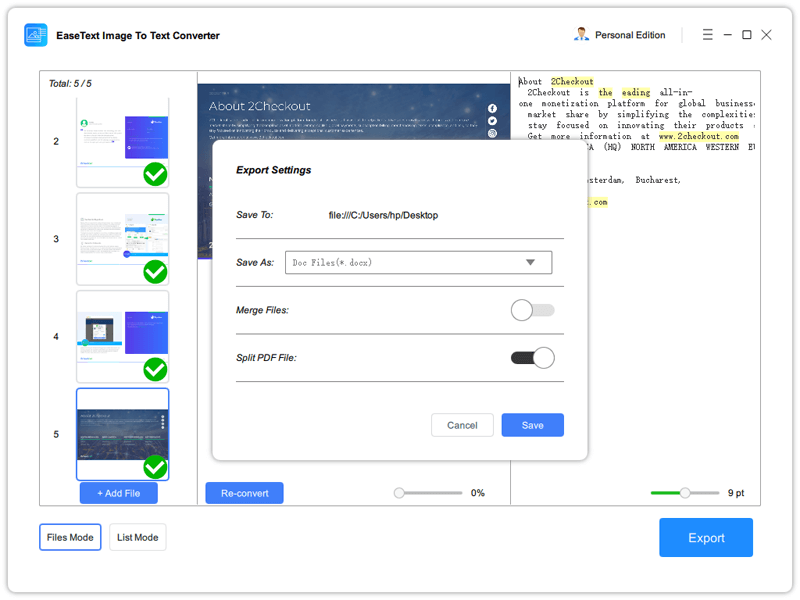800x600 pixels.
Task: Click the www.2checkout.com text in output
Action: tap(698, 136)
